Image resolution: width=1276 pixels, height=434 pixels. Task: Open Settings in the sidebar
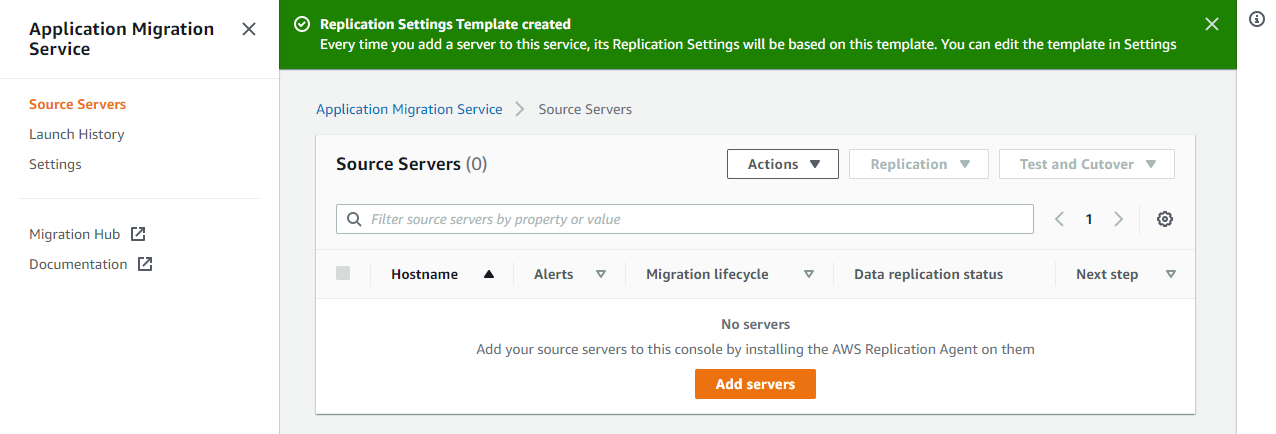click(55, 164)
